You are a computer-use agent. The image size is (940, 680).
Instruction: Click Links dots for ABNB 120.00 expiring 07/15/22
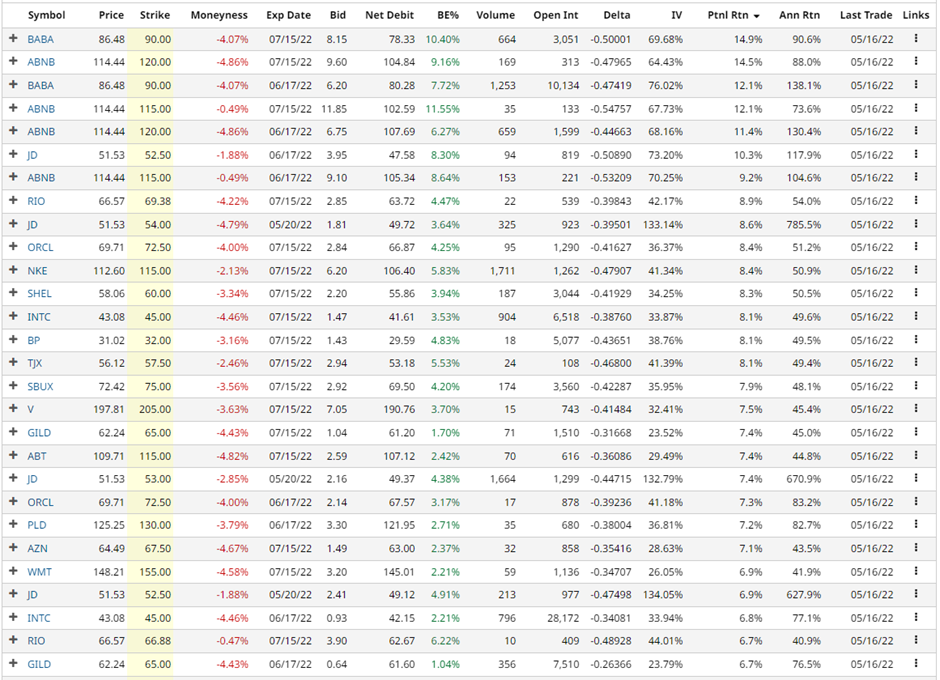pos(915,61)
